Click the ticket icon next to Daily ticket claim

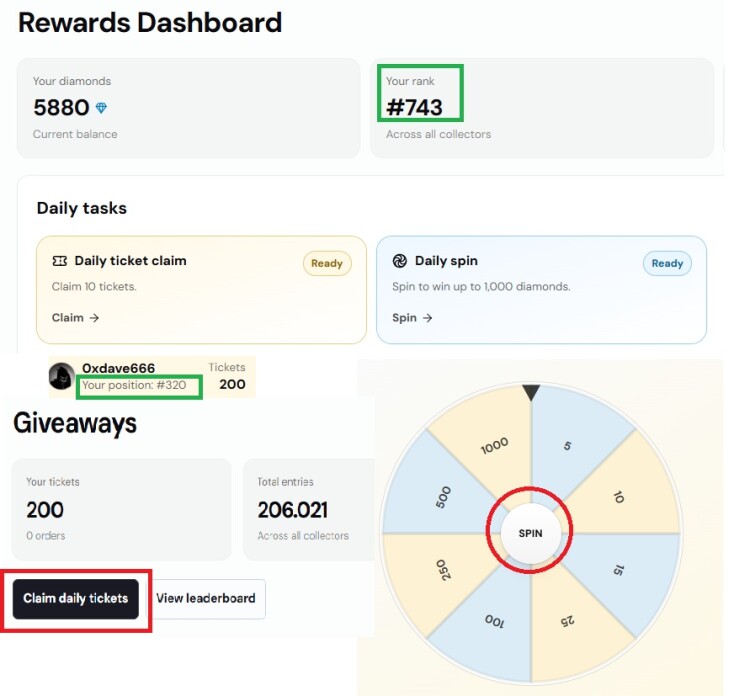(59, 261)
